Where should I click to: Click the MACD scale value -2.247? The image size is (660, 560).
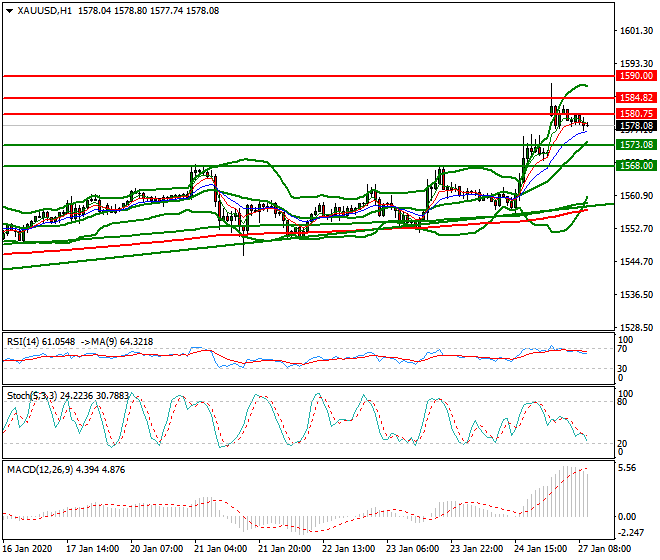pyautogui.click(x=630, y=533)
